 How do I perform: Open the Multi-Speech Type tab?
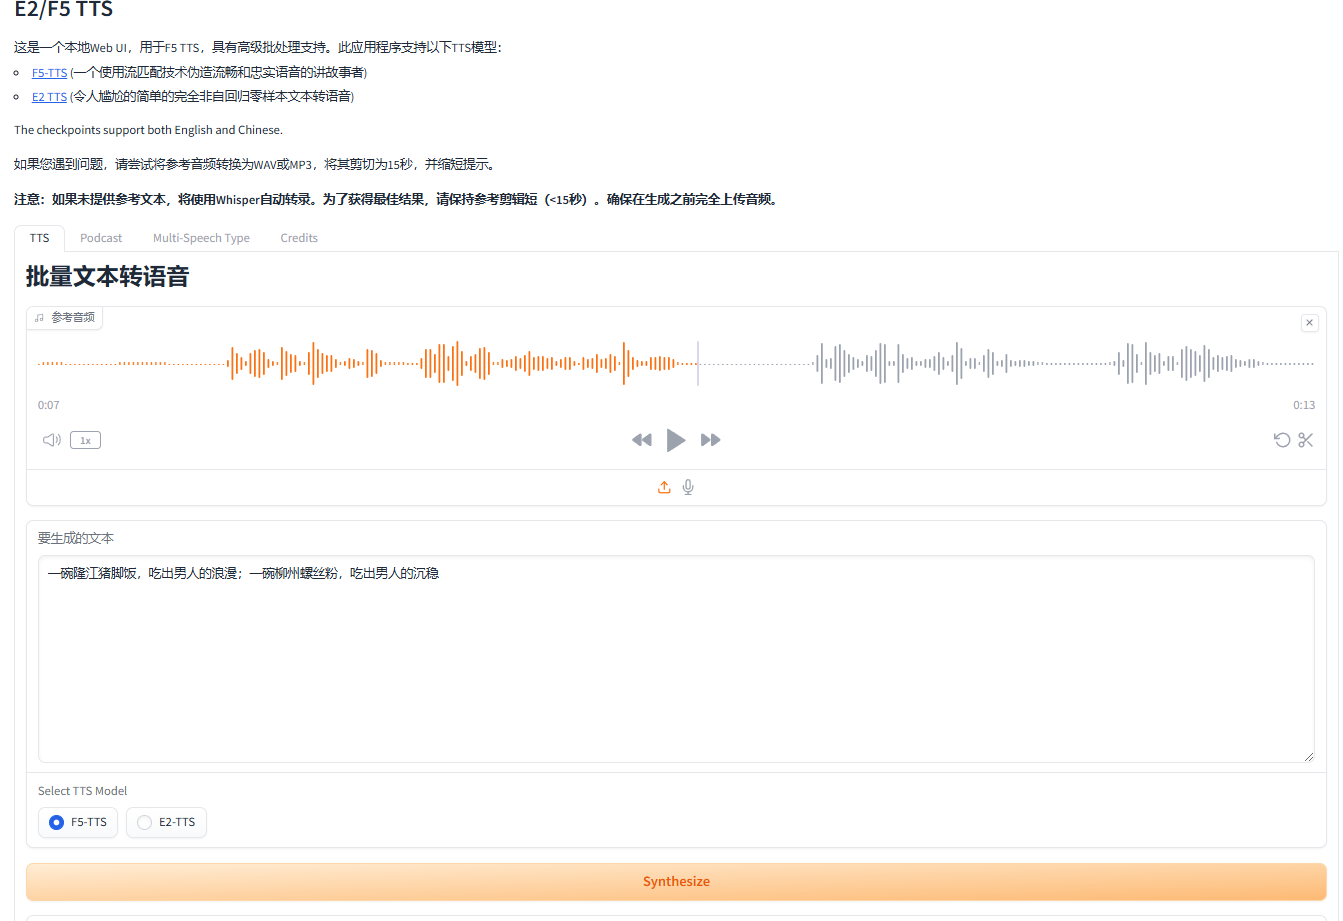click(201, 237)
